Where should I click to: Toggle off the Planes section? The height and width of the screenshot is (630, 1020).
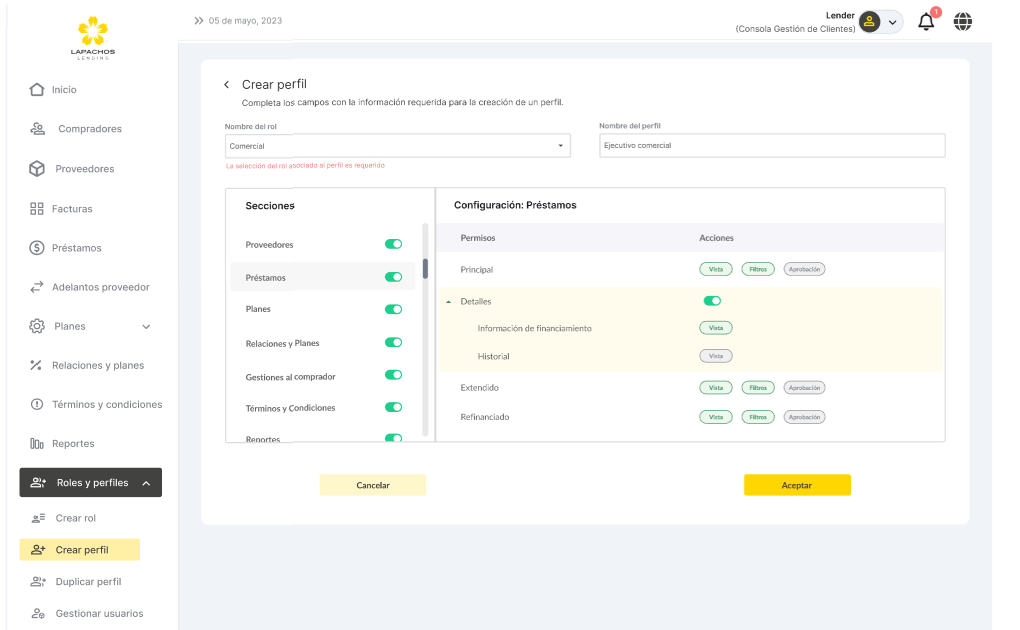tap(393, 309)
